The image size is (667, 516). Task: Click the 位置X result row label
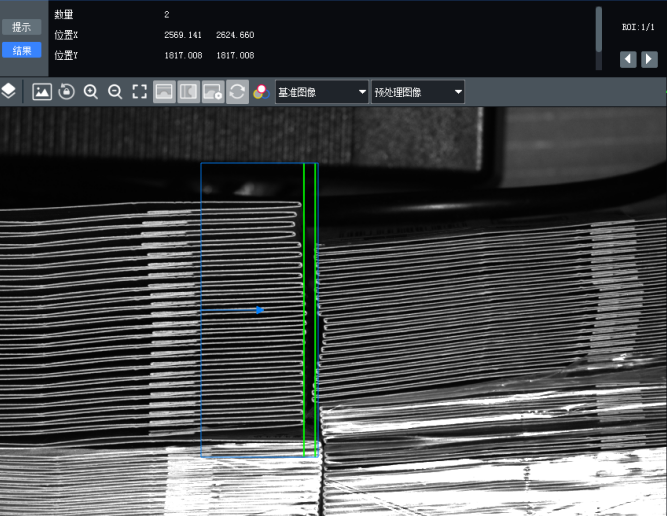click(65, 35)
